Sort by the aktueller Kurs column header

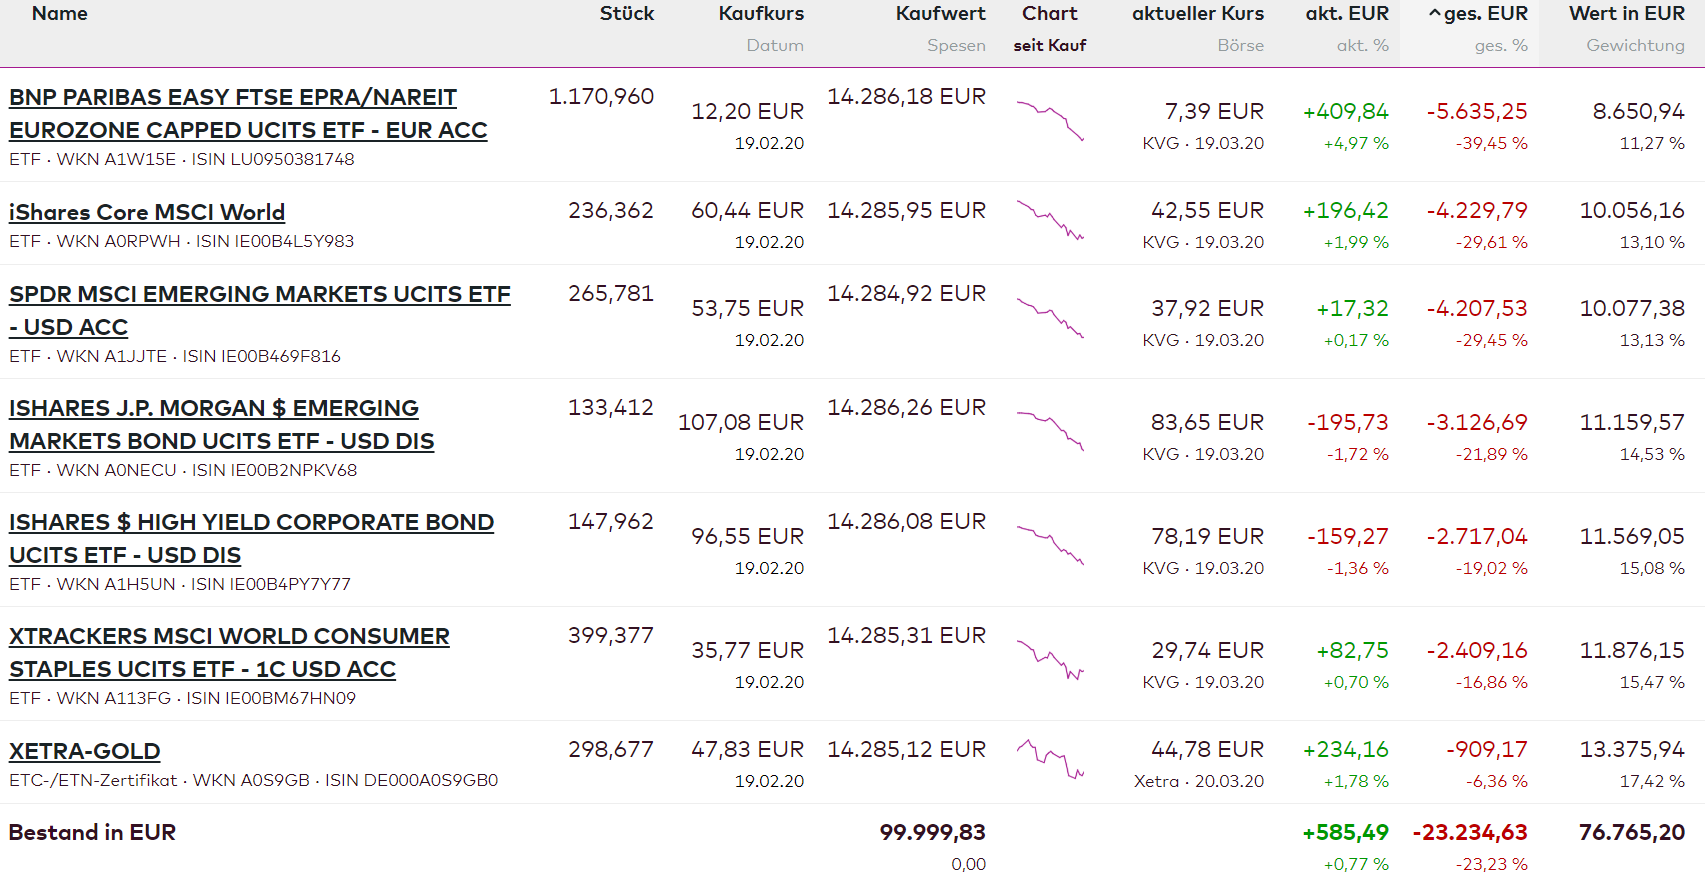click(x=1198, y=14)
